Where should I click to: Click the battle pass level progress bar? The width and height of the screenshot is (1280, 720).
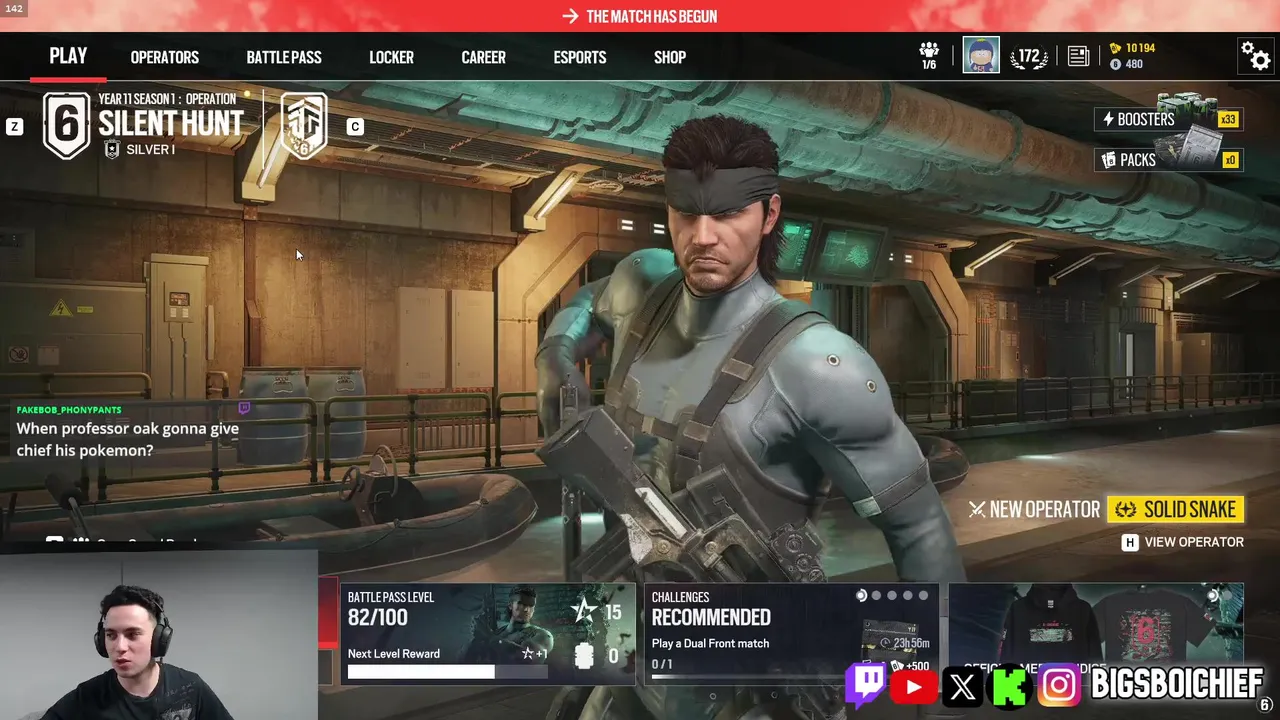pos(447,672)
